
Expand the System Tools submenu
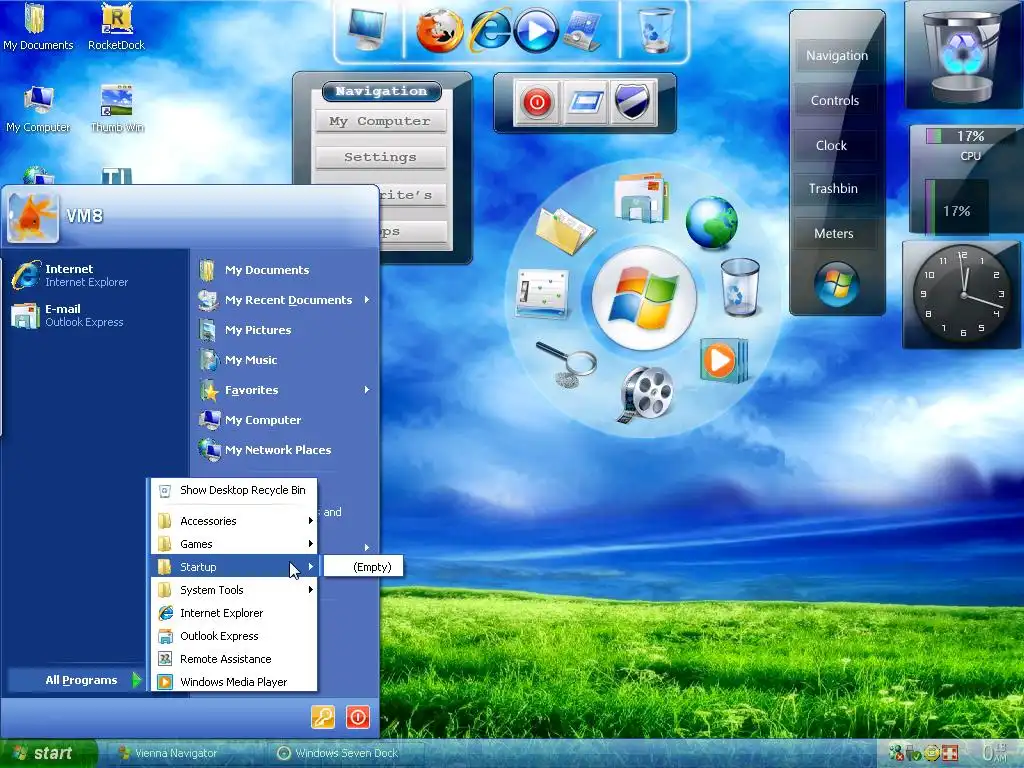coord(234,590)
